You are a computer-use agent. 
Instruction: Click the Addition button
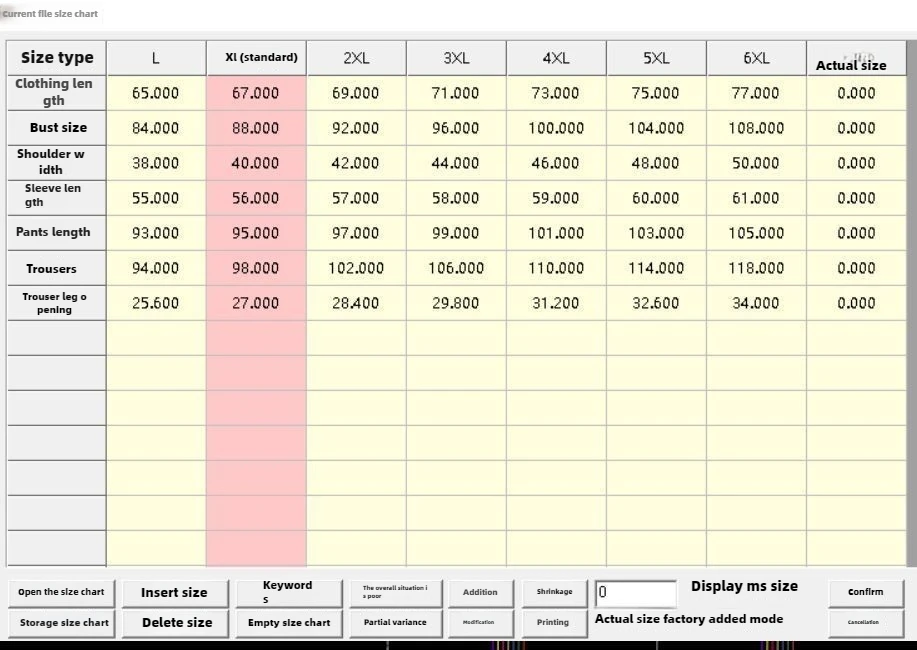point(480,592)
